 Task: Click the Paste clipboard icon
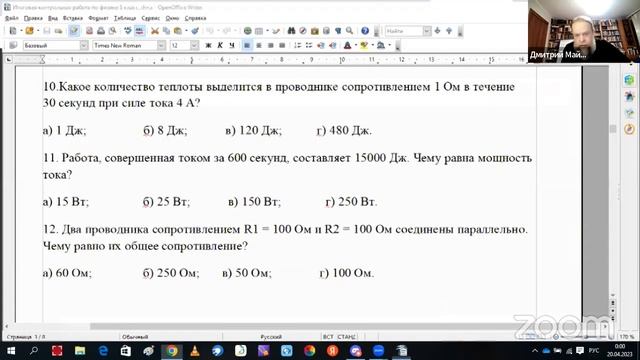178,31
